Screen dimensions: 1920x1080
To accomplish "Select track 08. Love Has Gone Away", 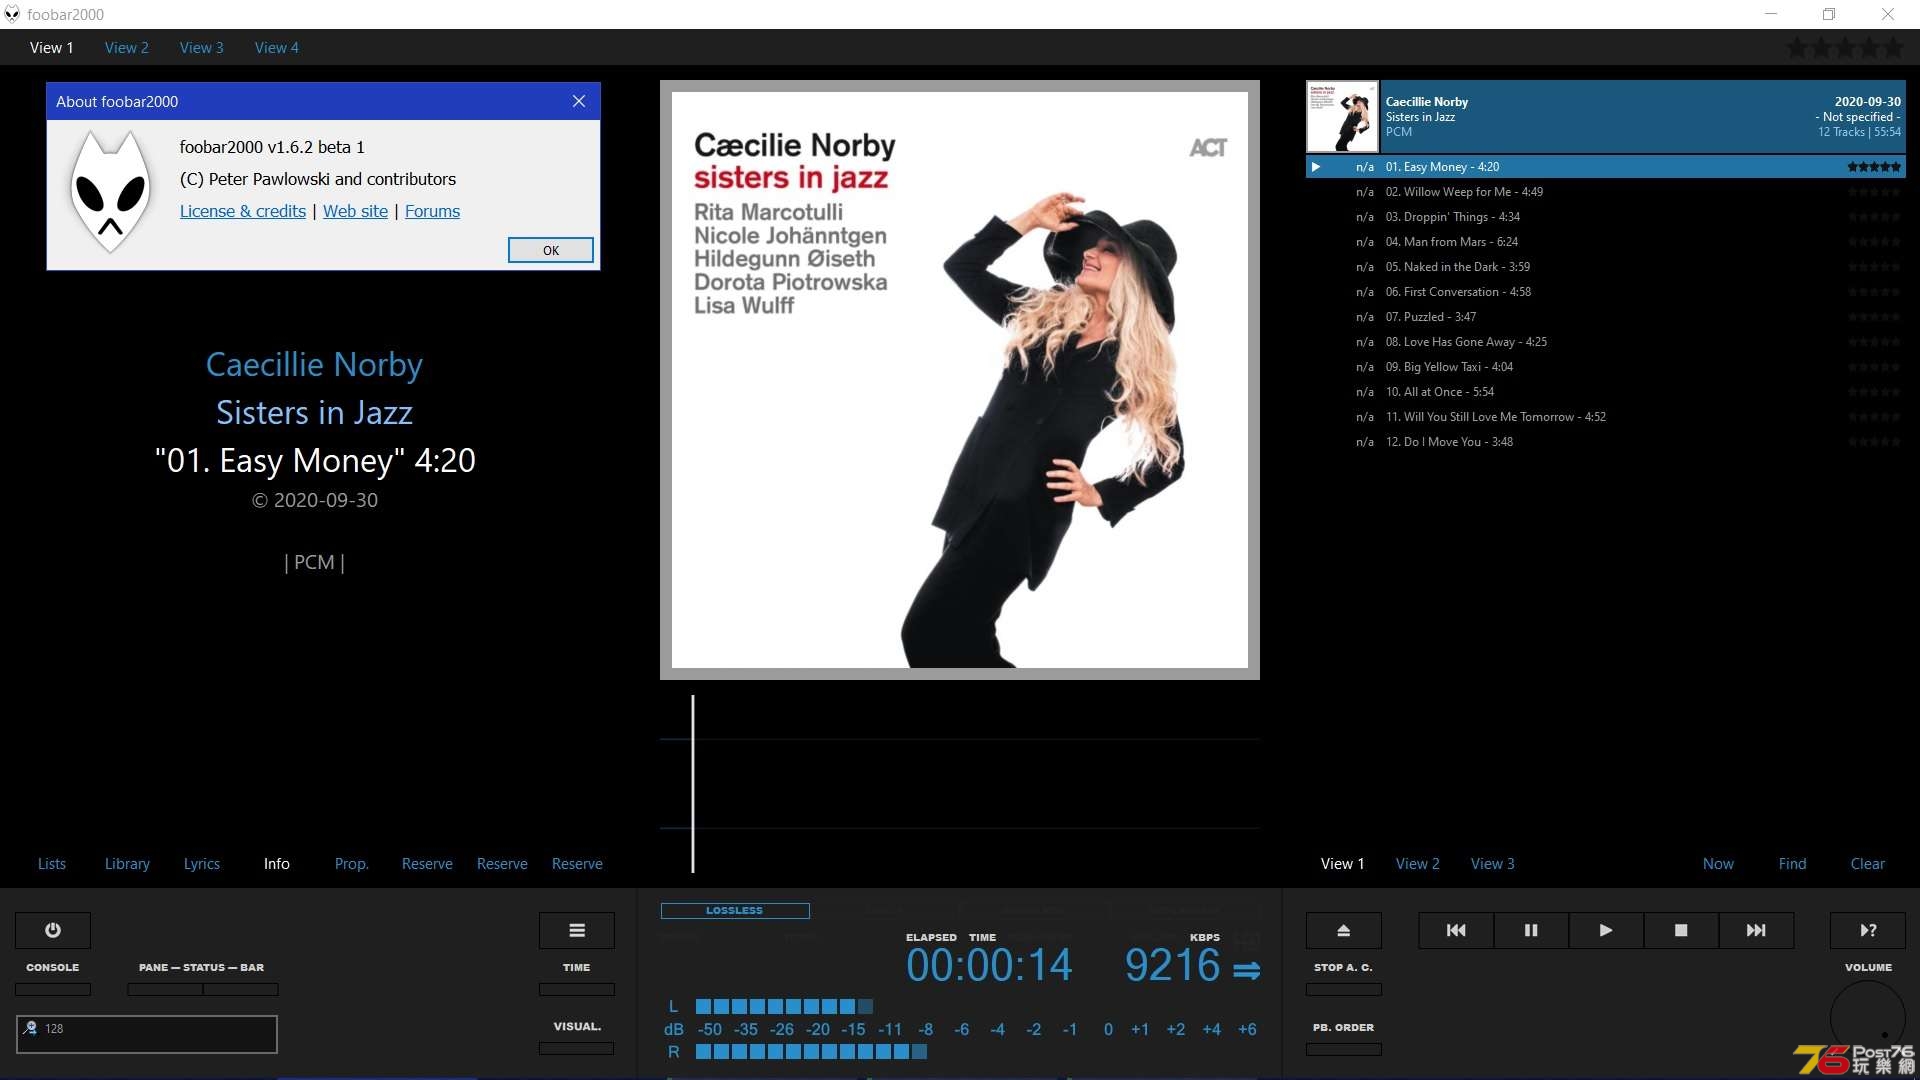I will tap(1606, 342).
